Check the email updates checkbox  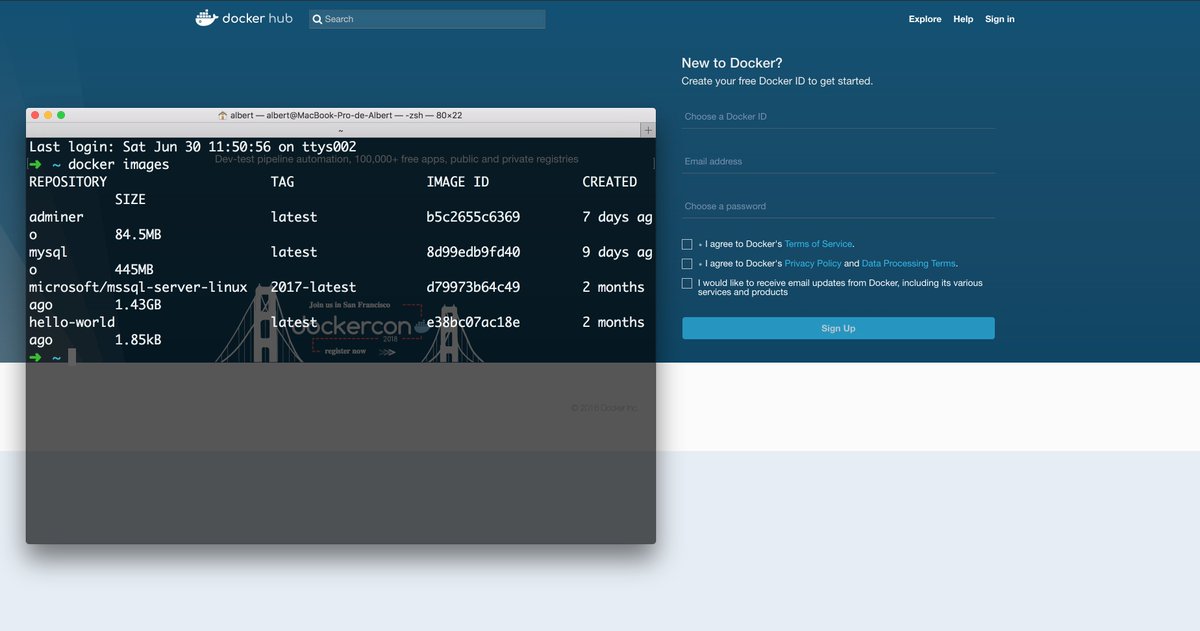(687, 283)
